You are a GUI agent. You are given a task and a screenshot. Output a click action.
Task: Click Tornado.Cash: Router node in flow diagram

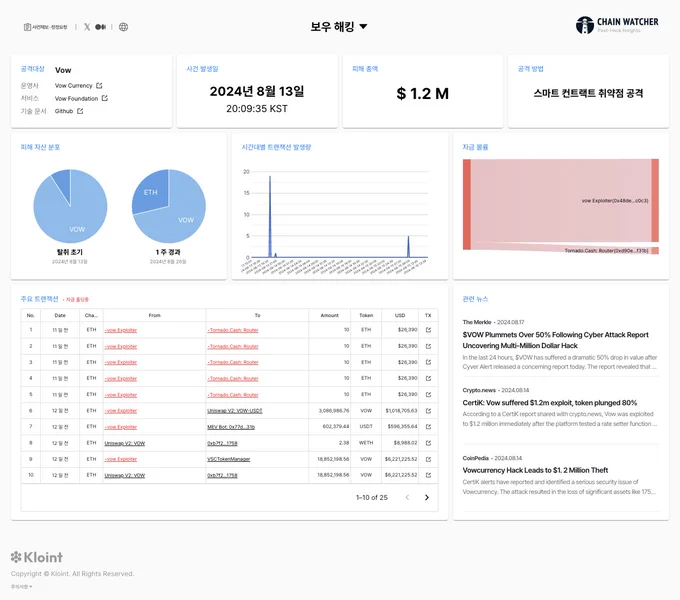[x=655, y=251]
